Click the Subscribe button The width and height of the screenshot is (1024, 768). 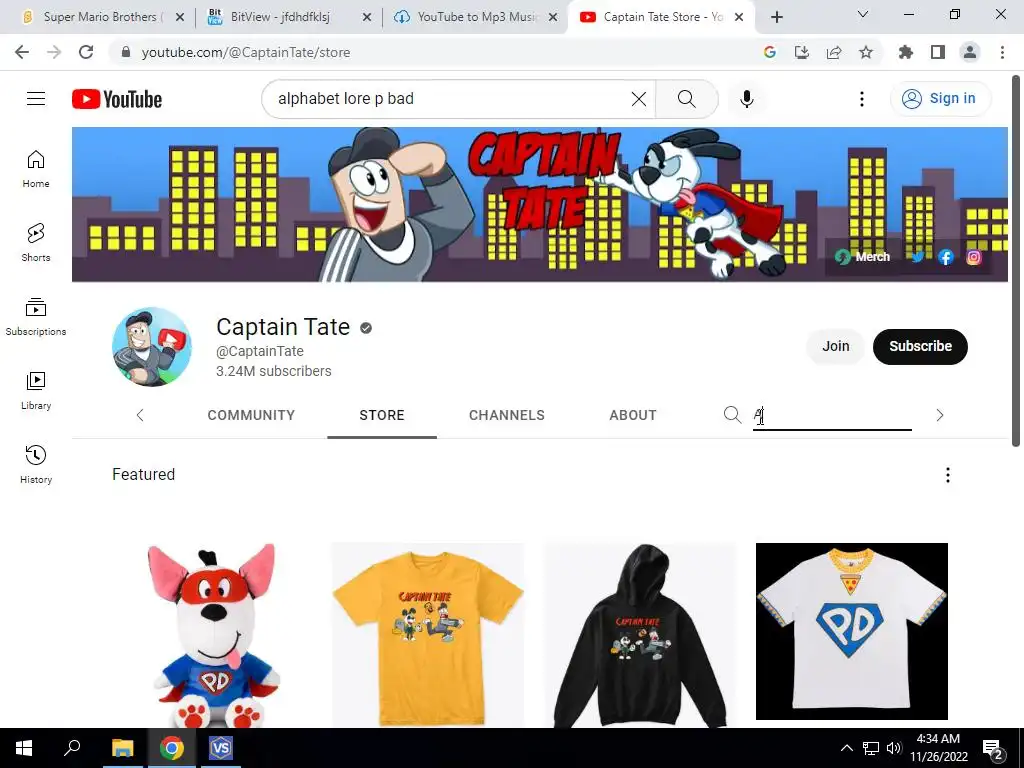click(920, 346)
